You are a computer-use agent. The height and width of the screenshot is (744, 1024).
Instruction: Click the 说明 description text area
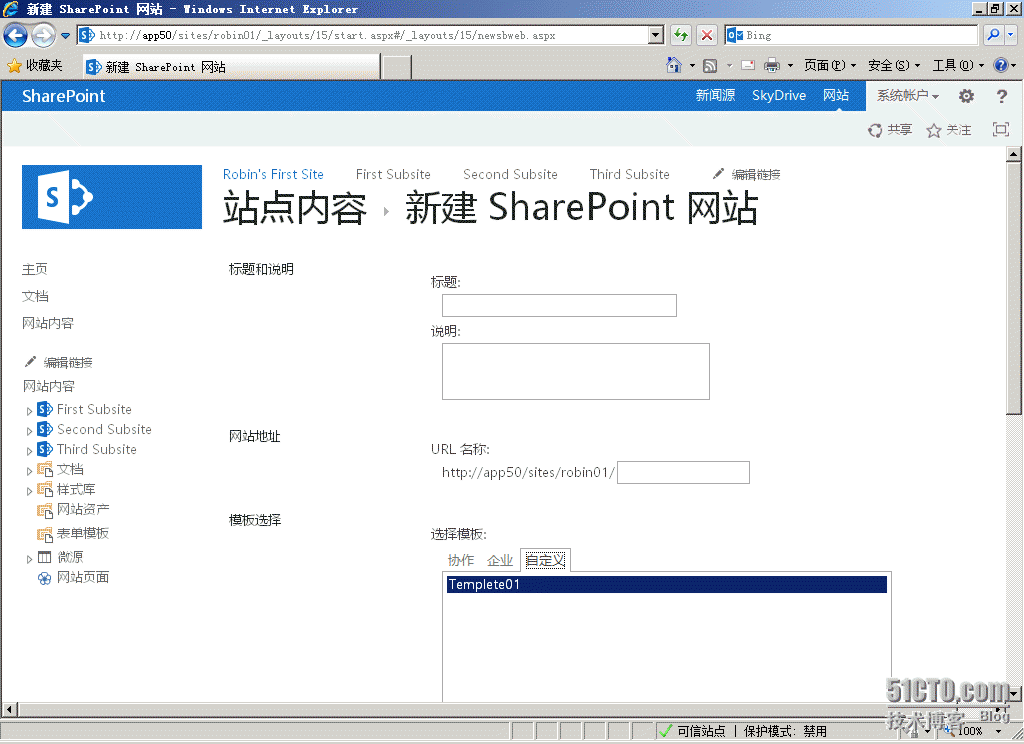click(x=575, y=372)
